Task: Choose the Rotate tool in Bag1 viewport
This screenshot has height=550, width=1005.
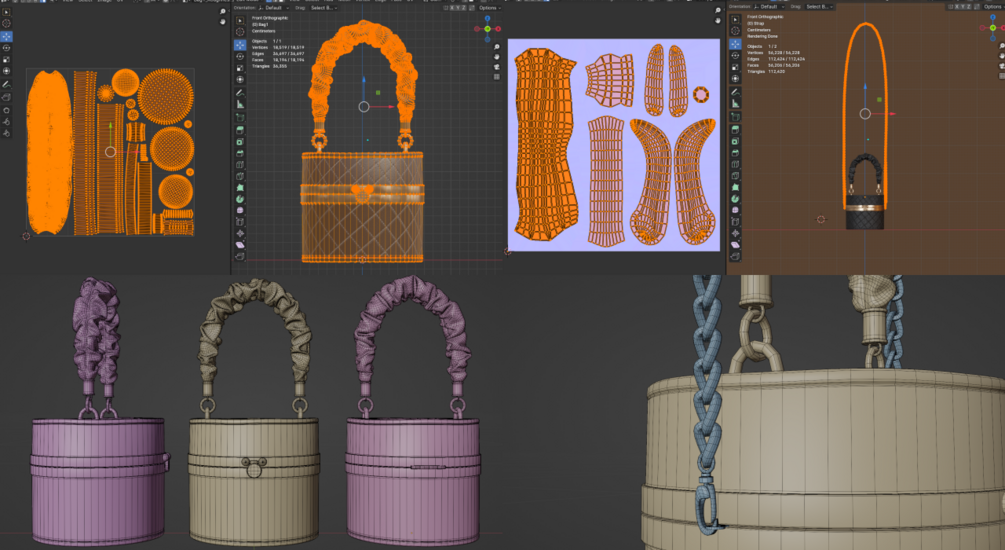Action: [240, 56]
